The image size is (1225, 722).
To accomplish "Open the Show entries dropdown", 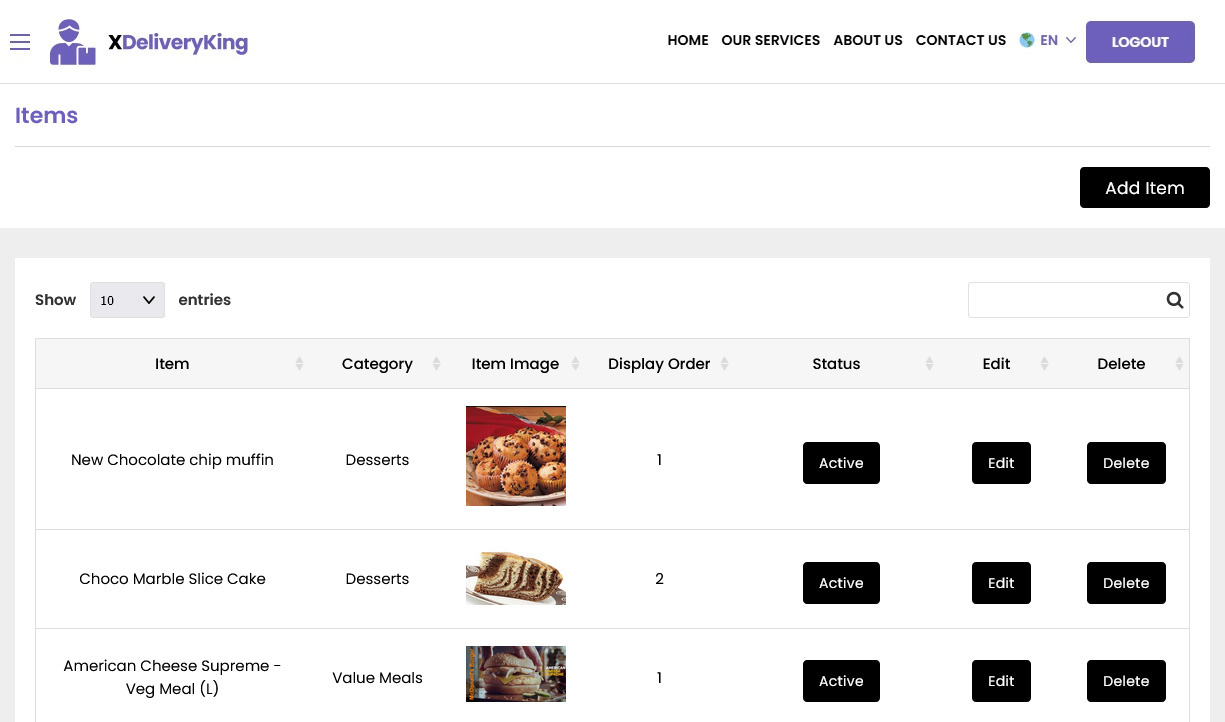I will click(x=127, y=299).
